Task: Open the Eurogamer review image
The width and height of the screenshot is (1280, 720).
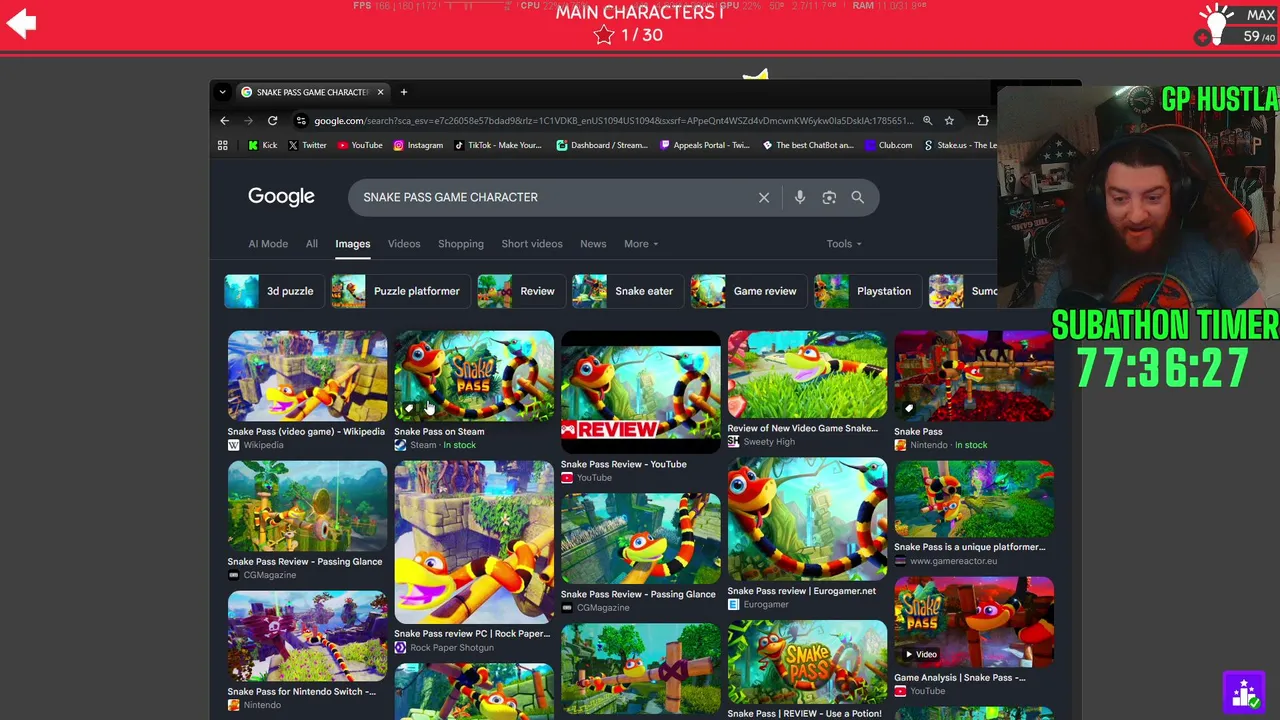Action: click(x=808, y=519)
